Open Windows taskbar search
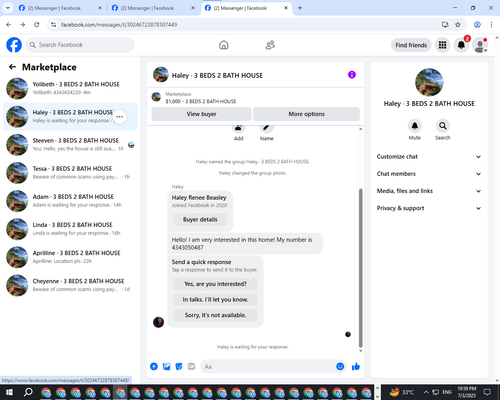Screen dimensions: 500x400 coord(28,392)
